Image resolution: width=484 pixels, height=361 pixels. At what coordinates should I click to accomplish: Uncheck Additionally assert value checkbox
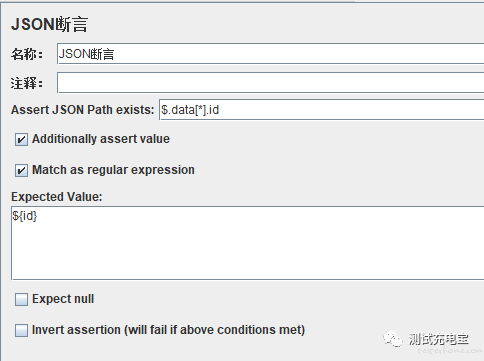pos(21,139)
